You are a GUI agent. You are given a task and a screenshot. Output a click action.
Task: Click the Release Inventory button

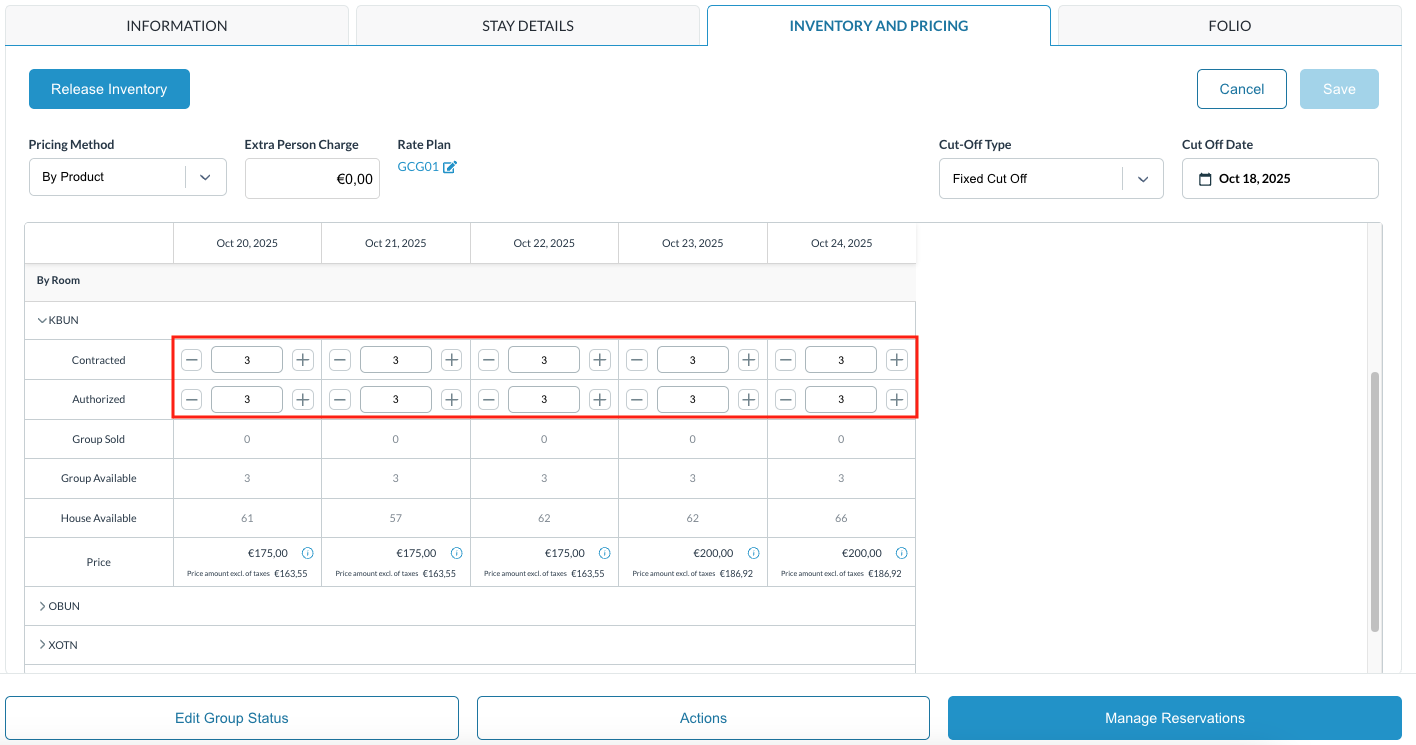(x=109, y=89)
